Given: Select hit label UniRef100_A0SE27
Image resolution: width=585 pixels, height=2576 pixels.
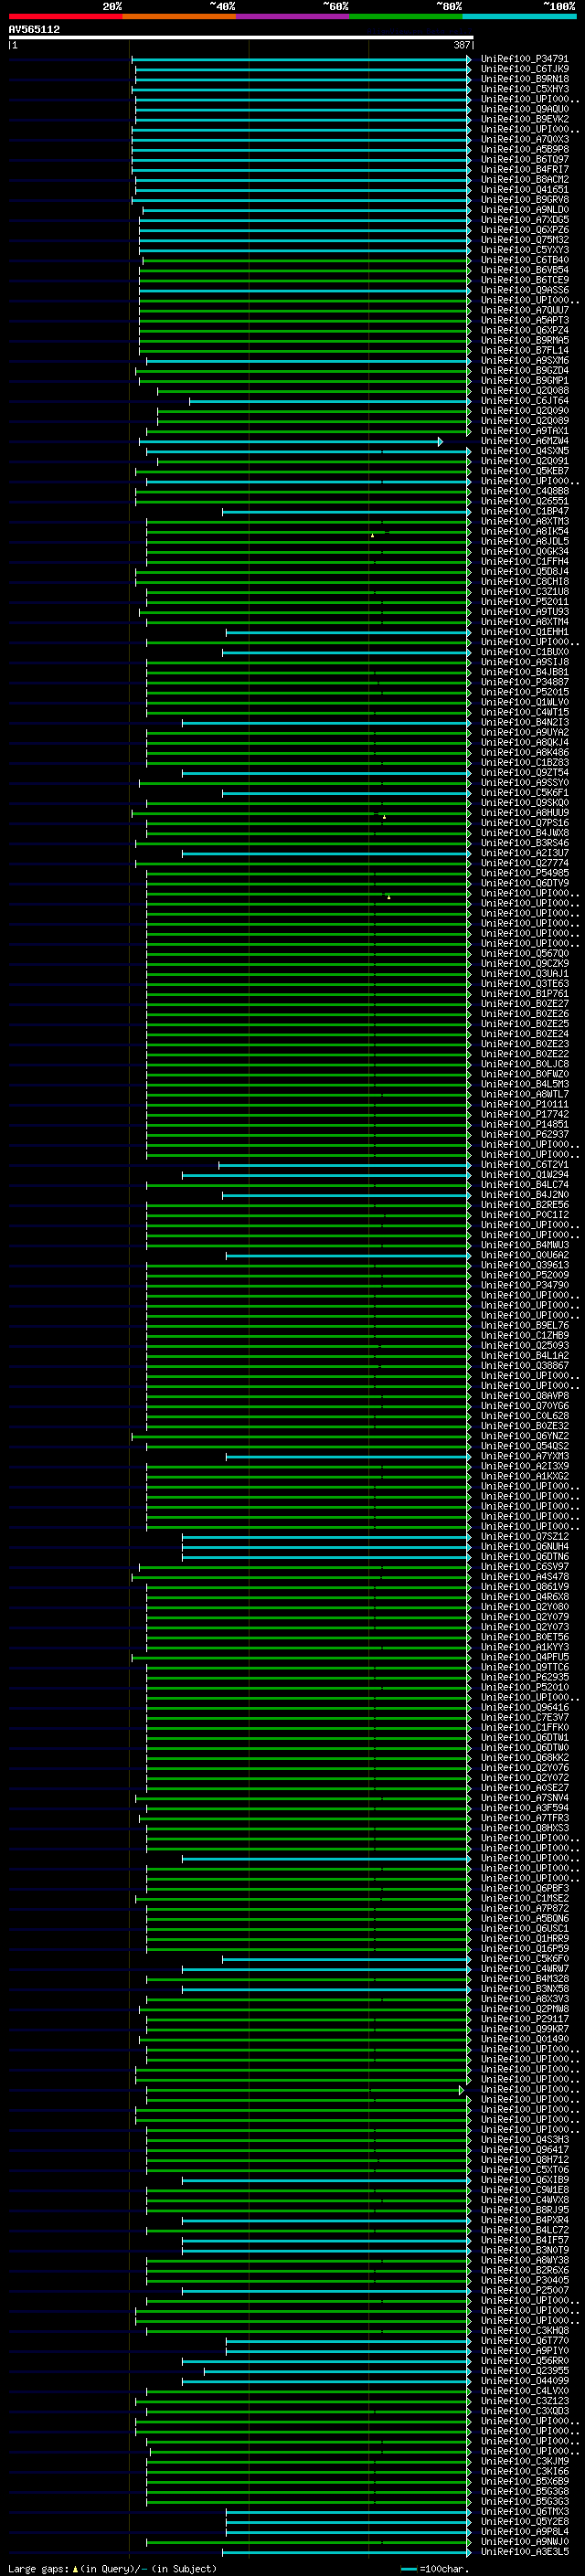Looking at the screenshot, I should pos(525,1788).
